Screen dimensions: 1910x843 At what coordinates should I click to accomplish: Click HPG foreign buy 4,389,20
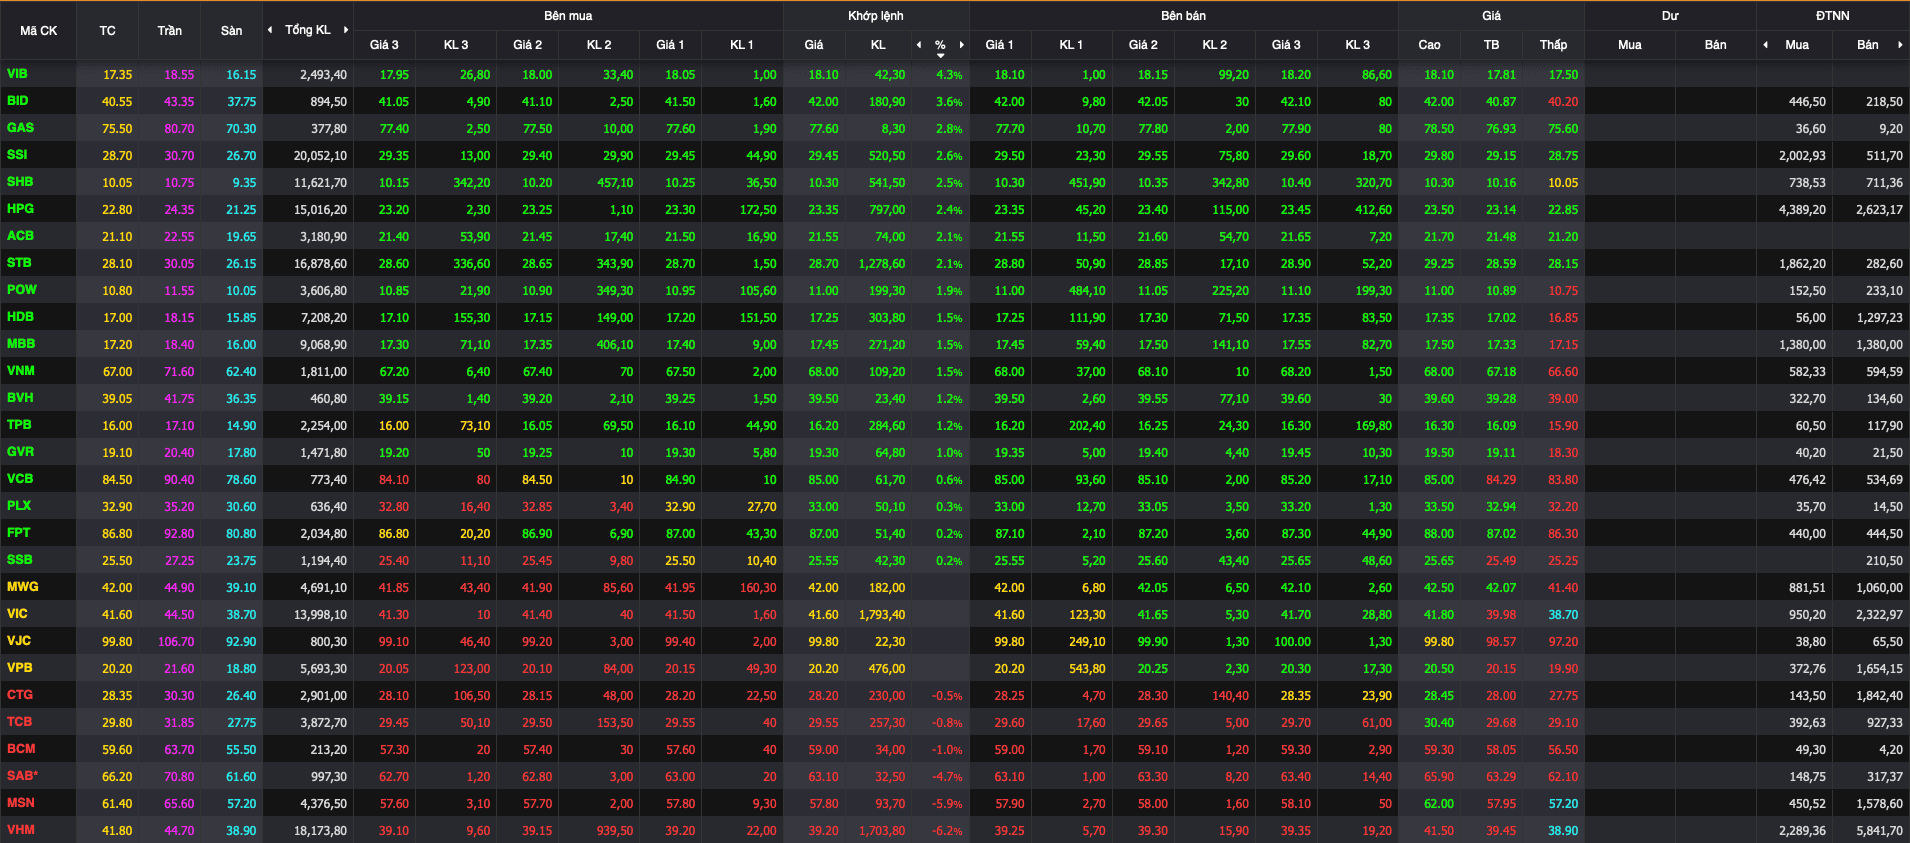click(1802, 210)
